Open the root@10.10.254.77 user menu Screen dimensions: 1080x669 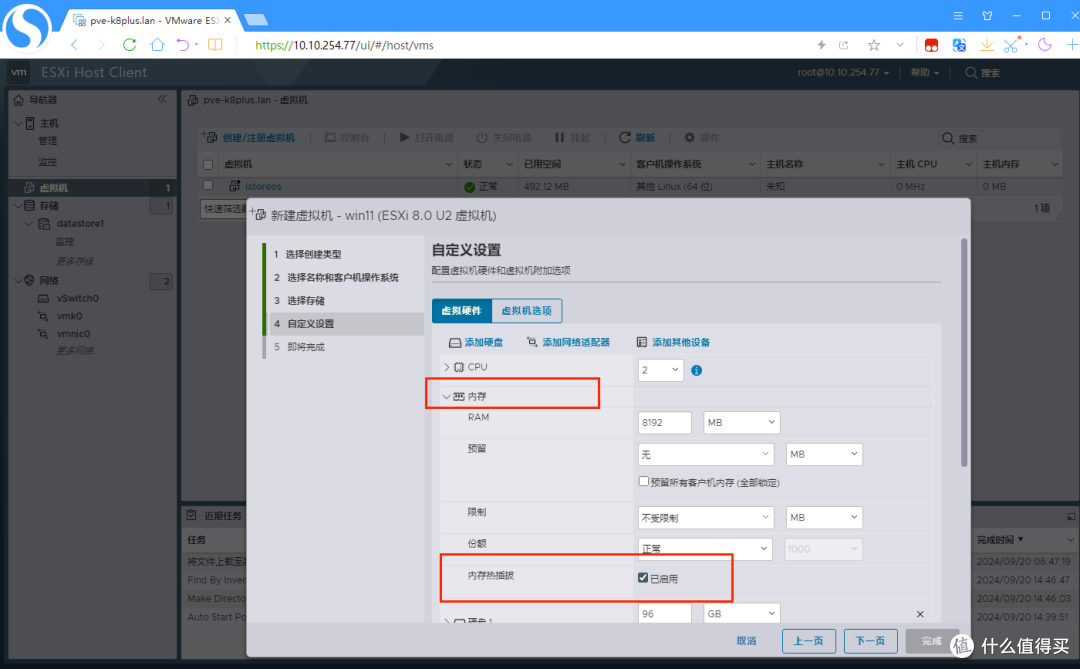click(x=843, y=72)
